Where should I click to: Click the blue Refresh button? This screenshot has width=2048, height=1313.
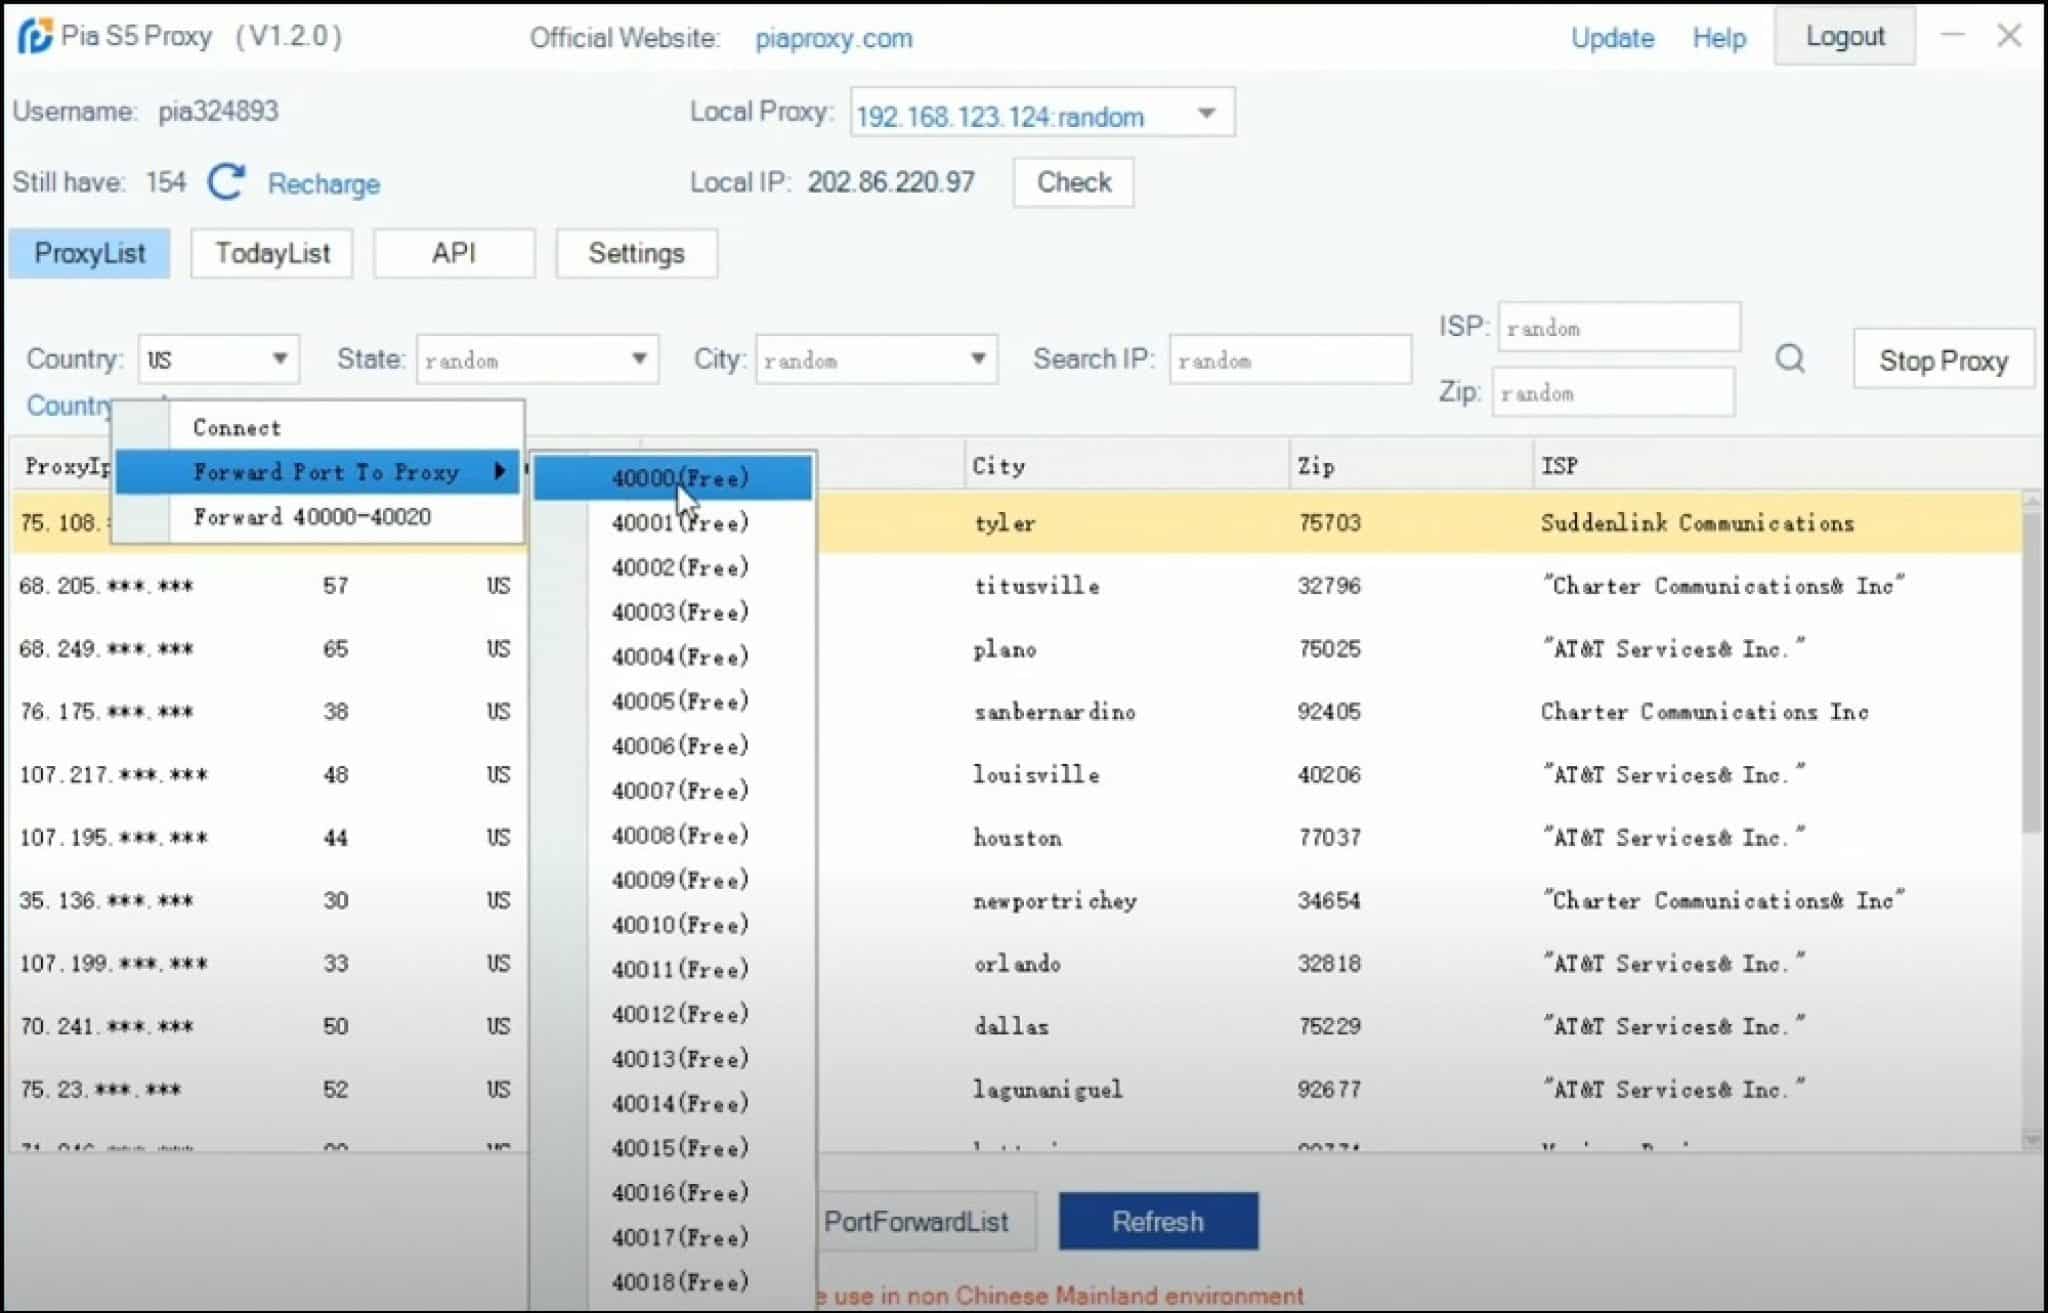point(1158,1221)
